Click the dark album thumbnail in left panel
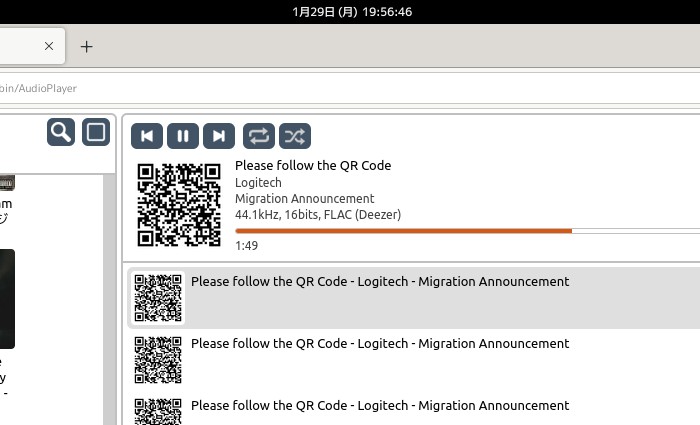This screenshot has height=425, width=700. pos(7,299)
